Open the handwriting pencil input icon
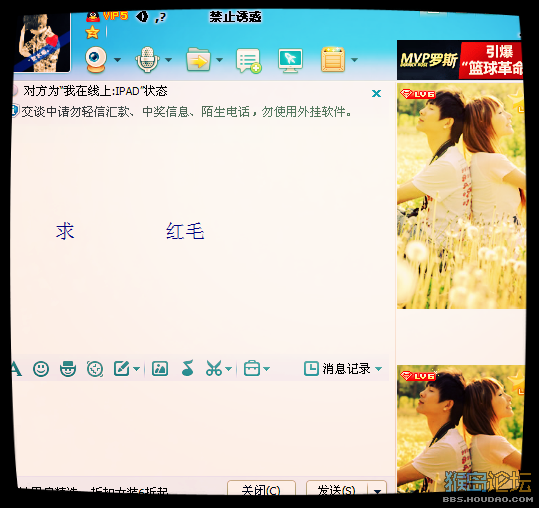 click(122, 368)
